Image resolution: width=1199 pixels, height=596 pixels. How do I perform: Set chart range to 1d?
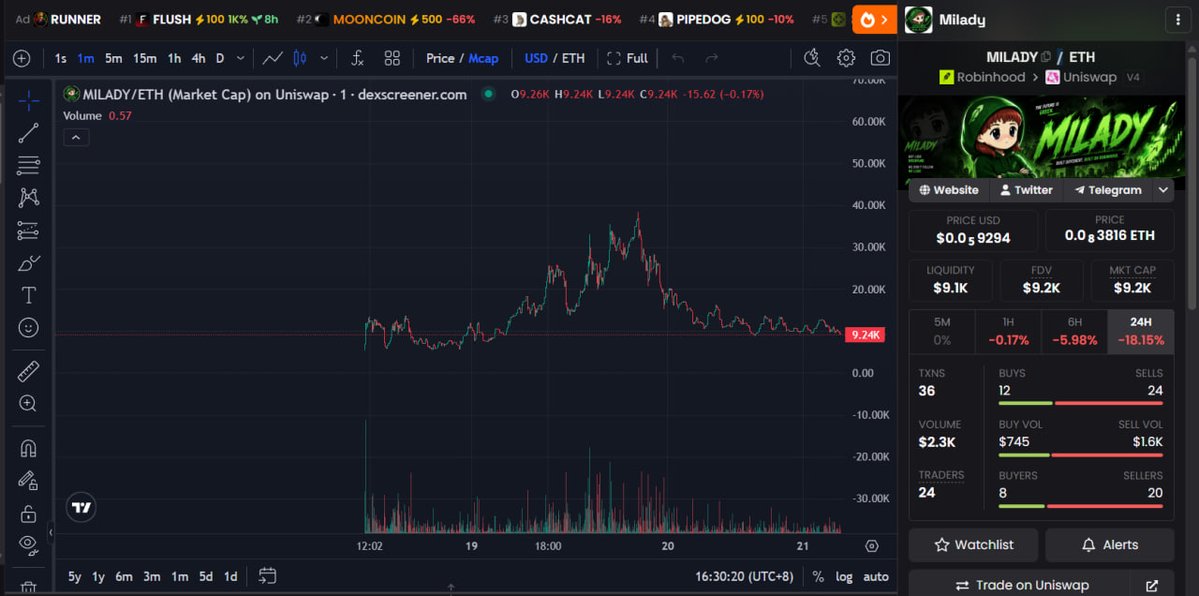230,576
